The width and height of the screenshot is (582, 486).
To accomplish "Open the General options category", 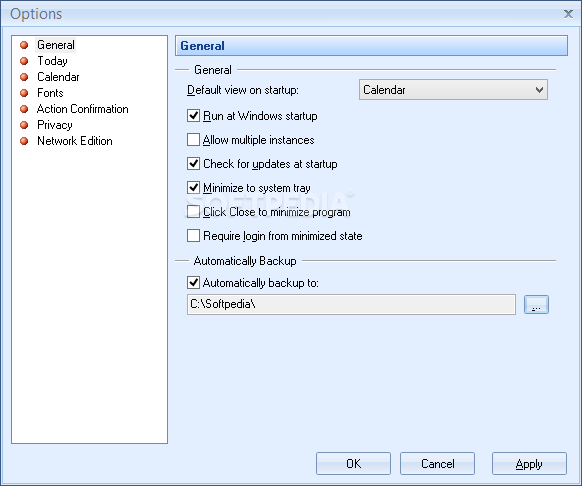I will 56,45.
